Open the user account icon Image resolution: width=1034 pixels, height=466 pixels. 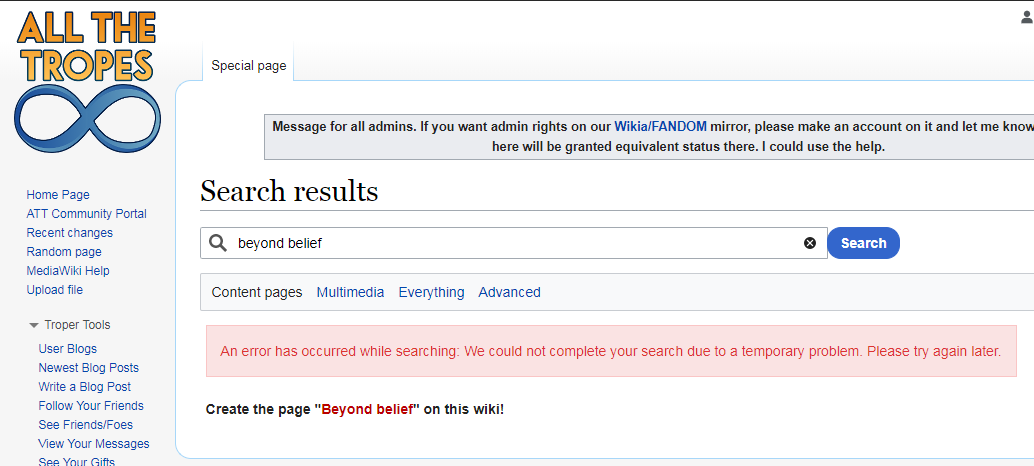tap(1027, 18)
